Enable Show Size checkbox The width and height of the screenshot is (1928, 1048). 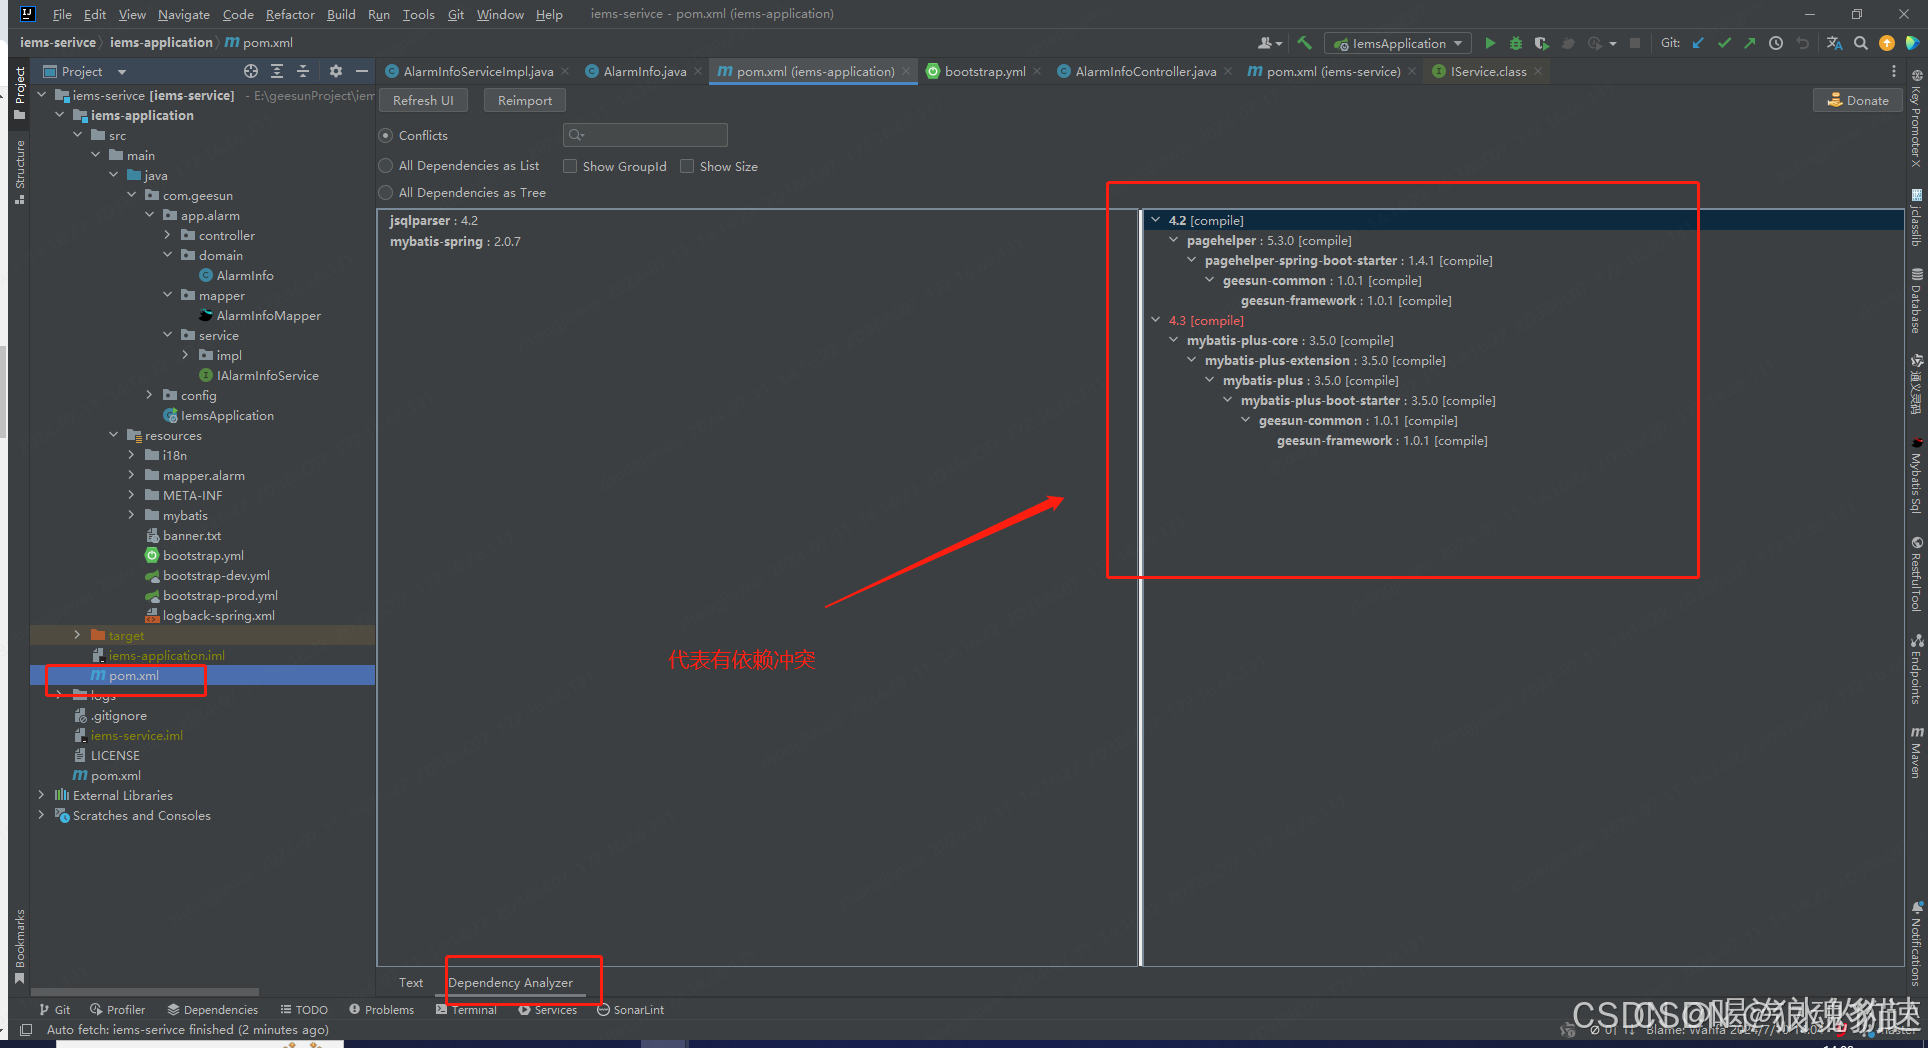(687, 166)
